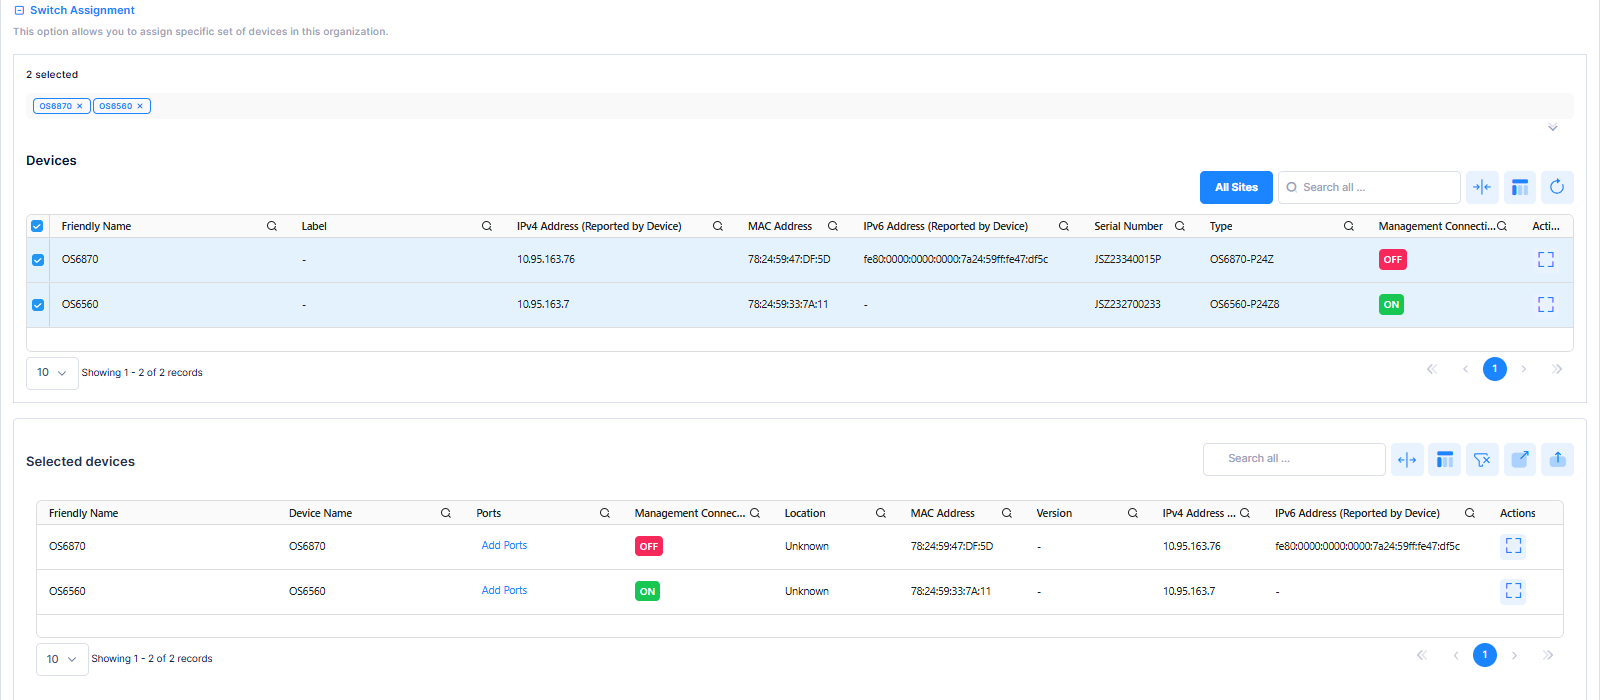Uncheck the OS6560 device row checkbox
Screen dimensions: 1604x700
[x=38, y=305]
